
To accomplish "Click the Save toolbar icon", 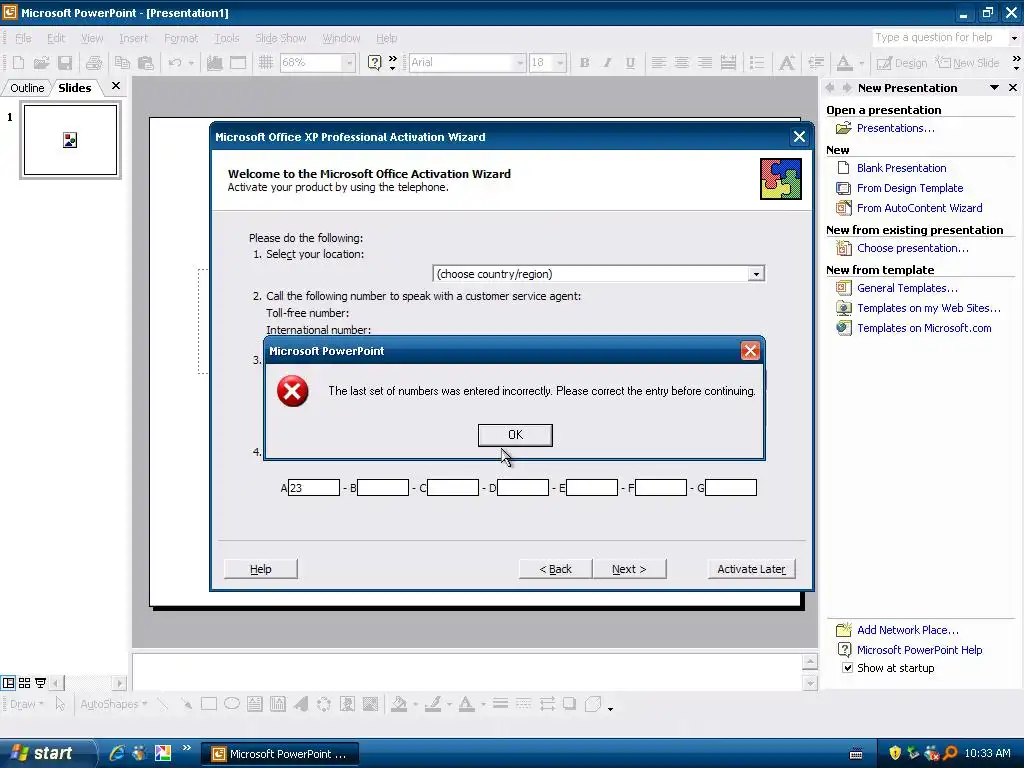I will click(65, 63).
